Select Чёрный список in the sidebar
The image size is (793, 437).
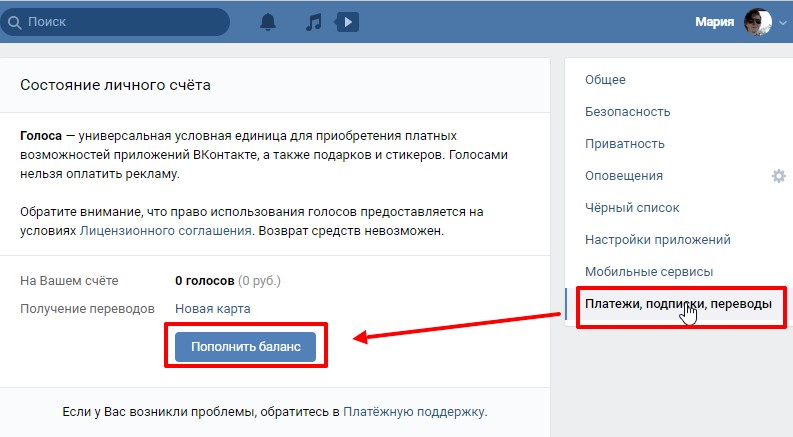coord(632,208)
